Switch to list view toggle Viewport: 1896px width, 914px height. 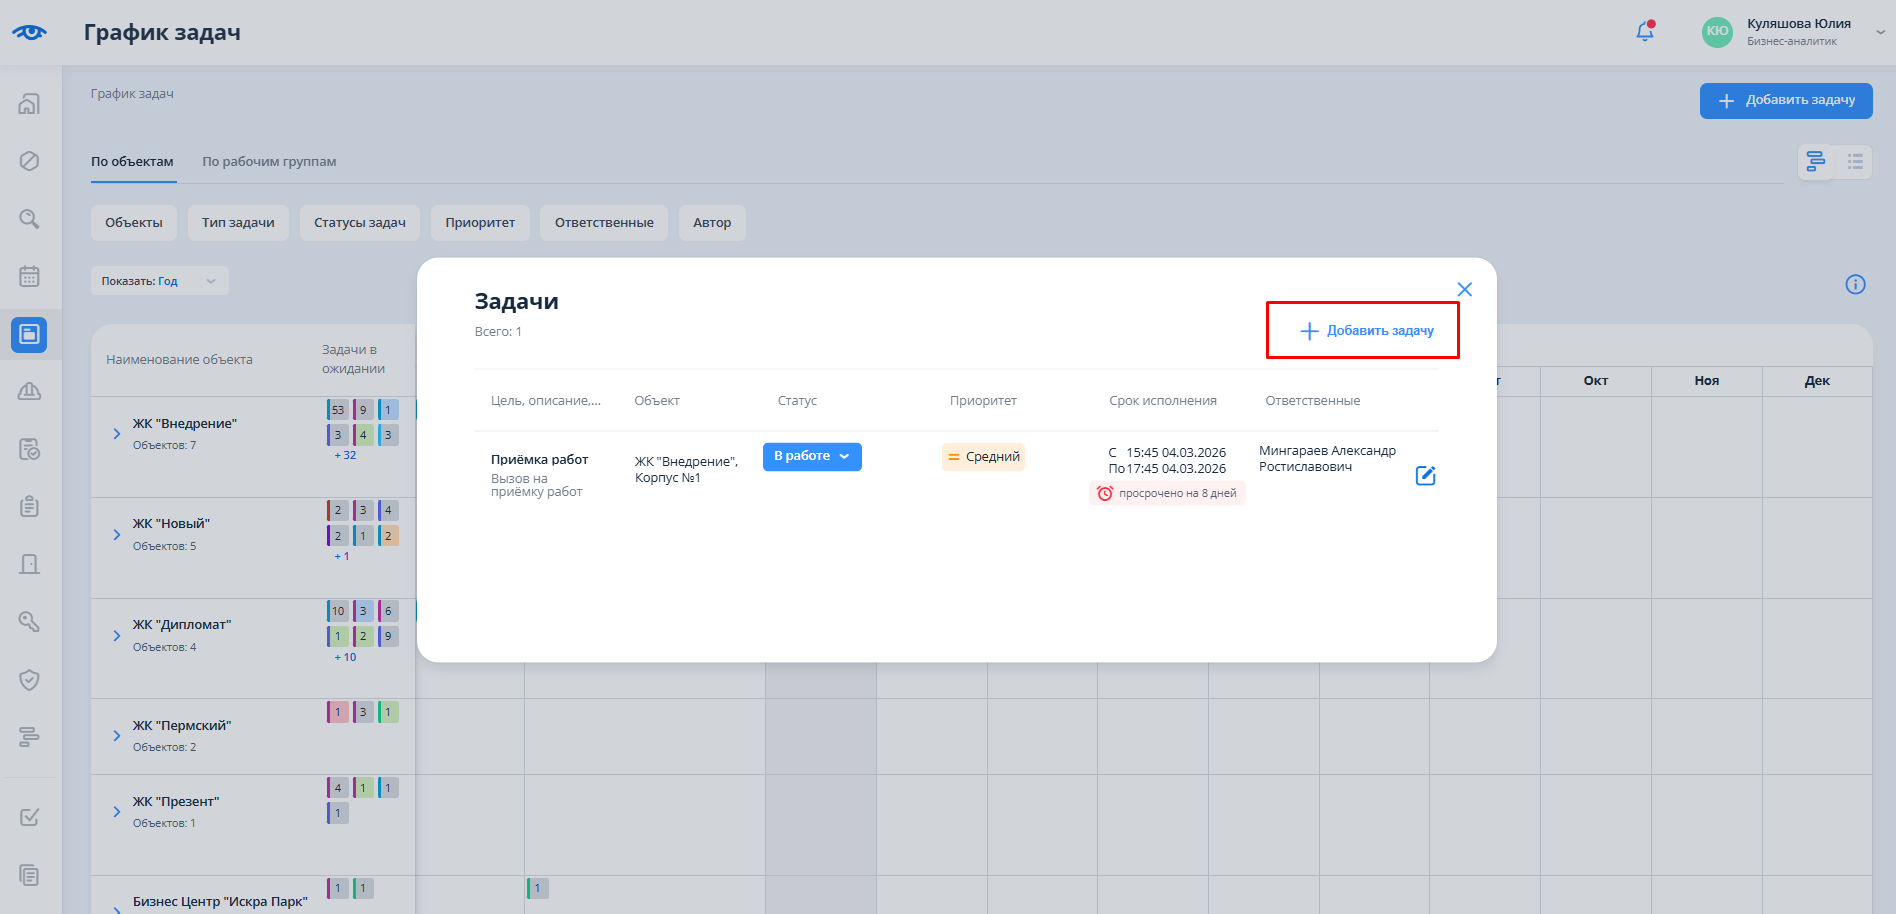pyautogui.click(x=1855, y=162)
